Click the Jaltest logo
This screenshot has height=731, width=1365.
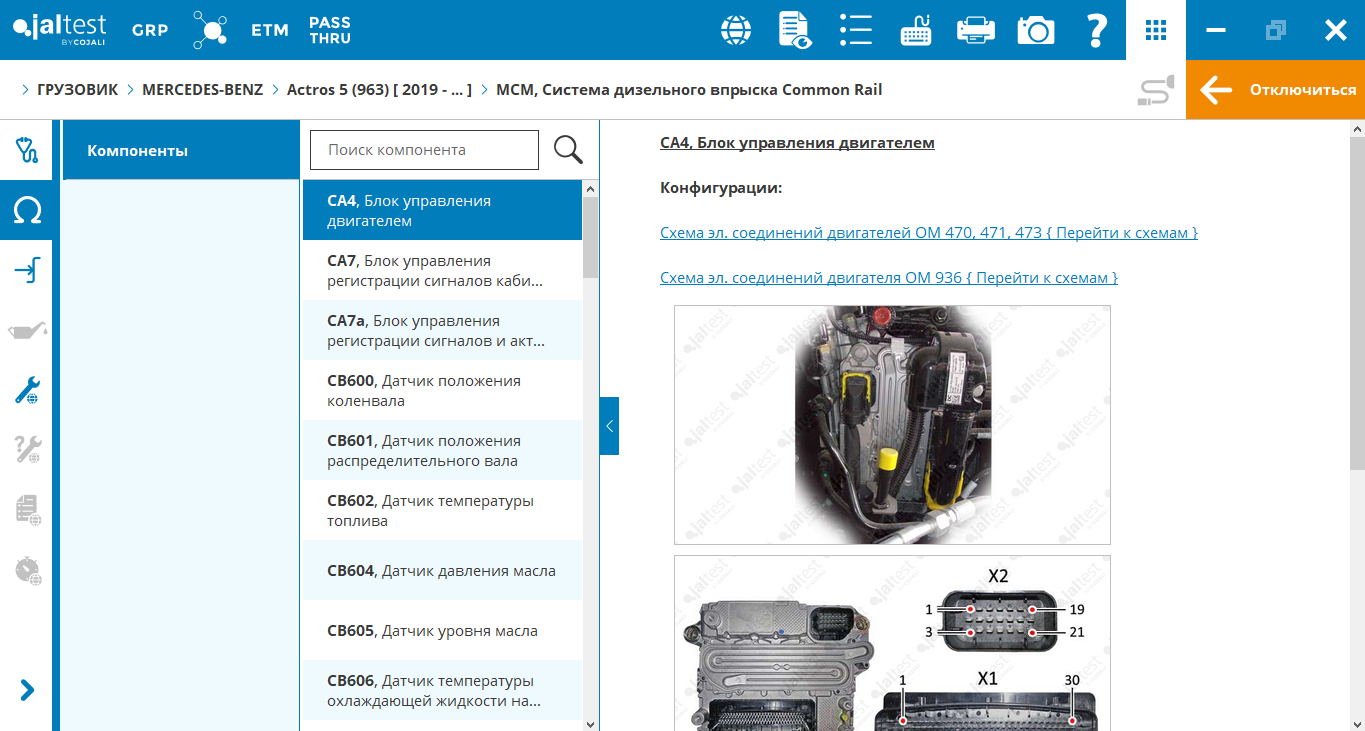pos(59,29)
